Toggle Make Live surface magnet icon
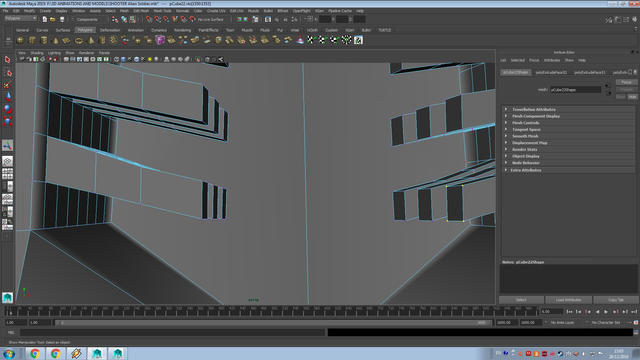 click(x=192, y=19)
